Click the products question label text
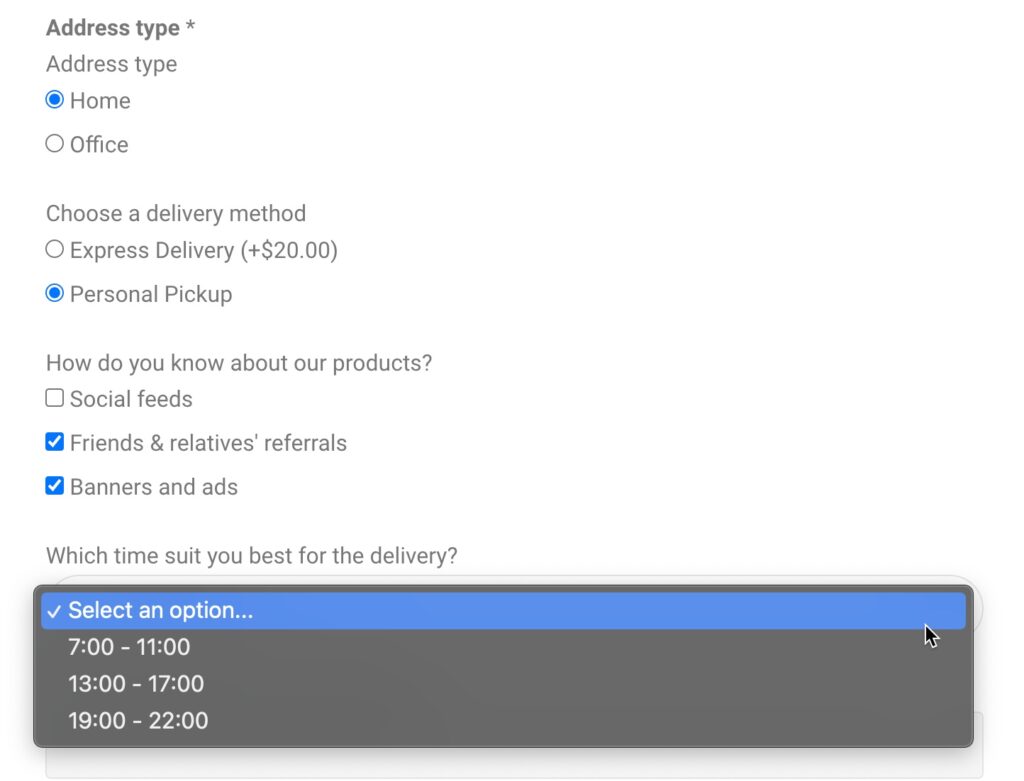Screen dimensions: 1024x781 239,362
